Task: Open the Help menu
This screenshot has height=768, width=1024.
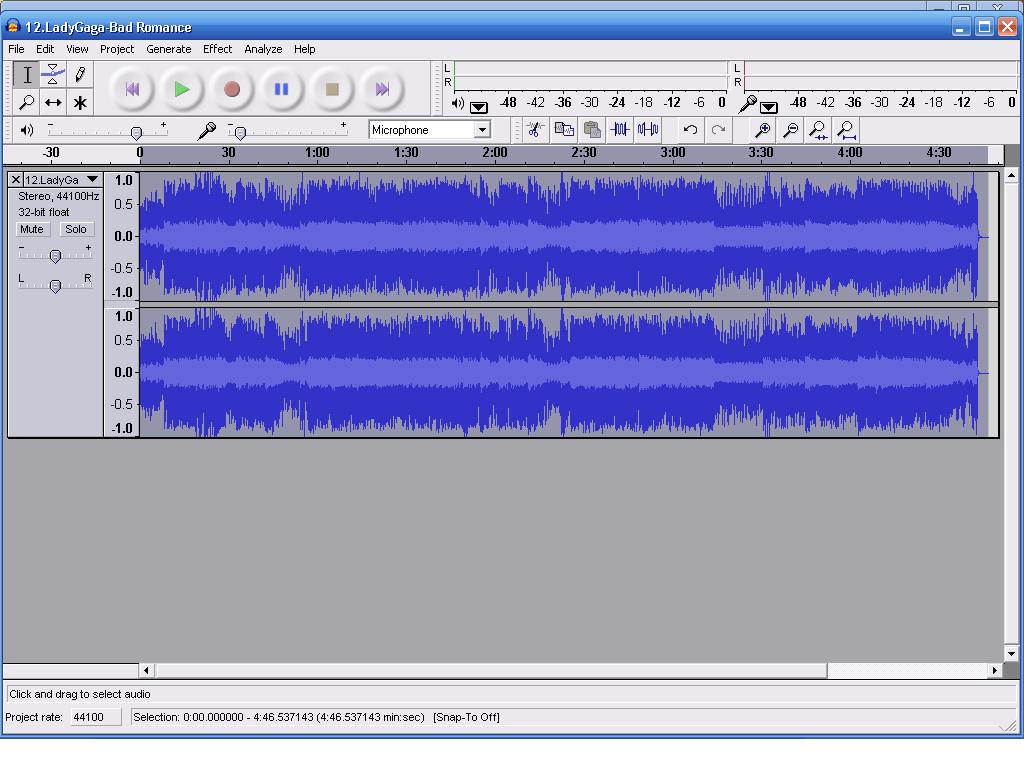Action: click(x=304, y=49)
